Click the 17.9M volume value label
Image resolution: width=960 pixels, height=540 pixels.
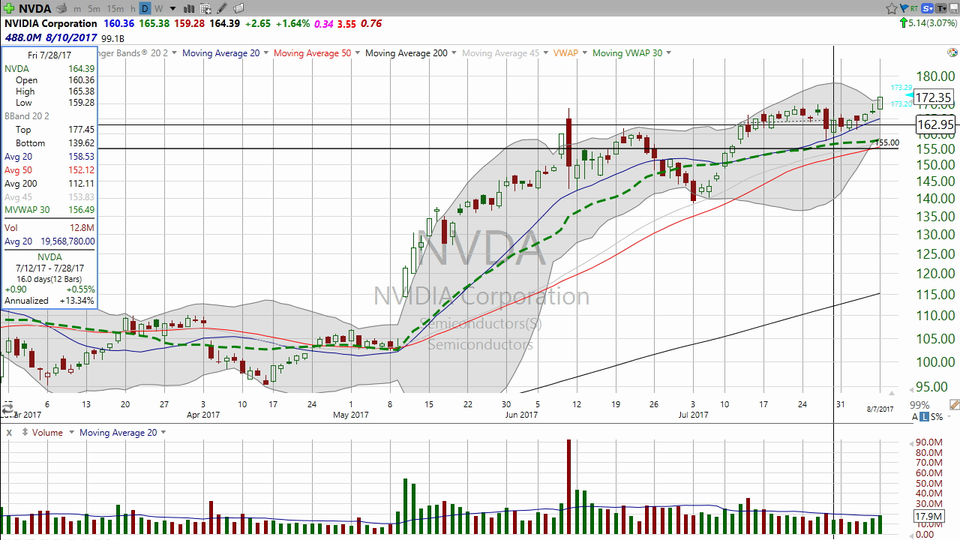point(928,516)
